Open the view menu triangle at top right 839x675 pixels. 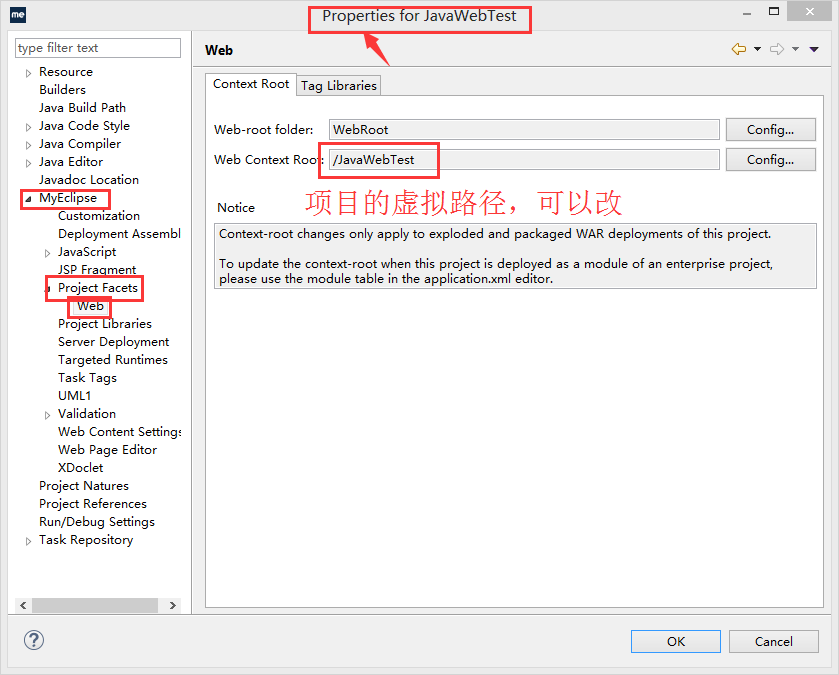(x=814, y=49)
